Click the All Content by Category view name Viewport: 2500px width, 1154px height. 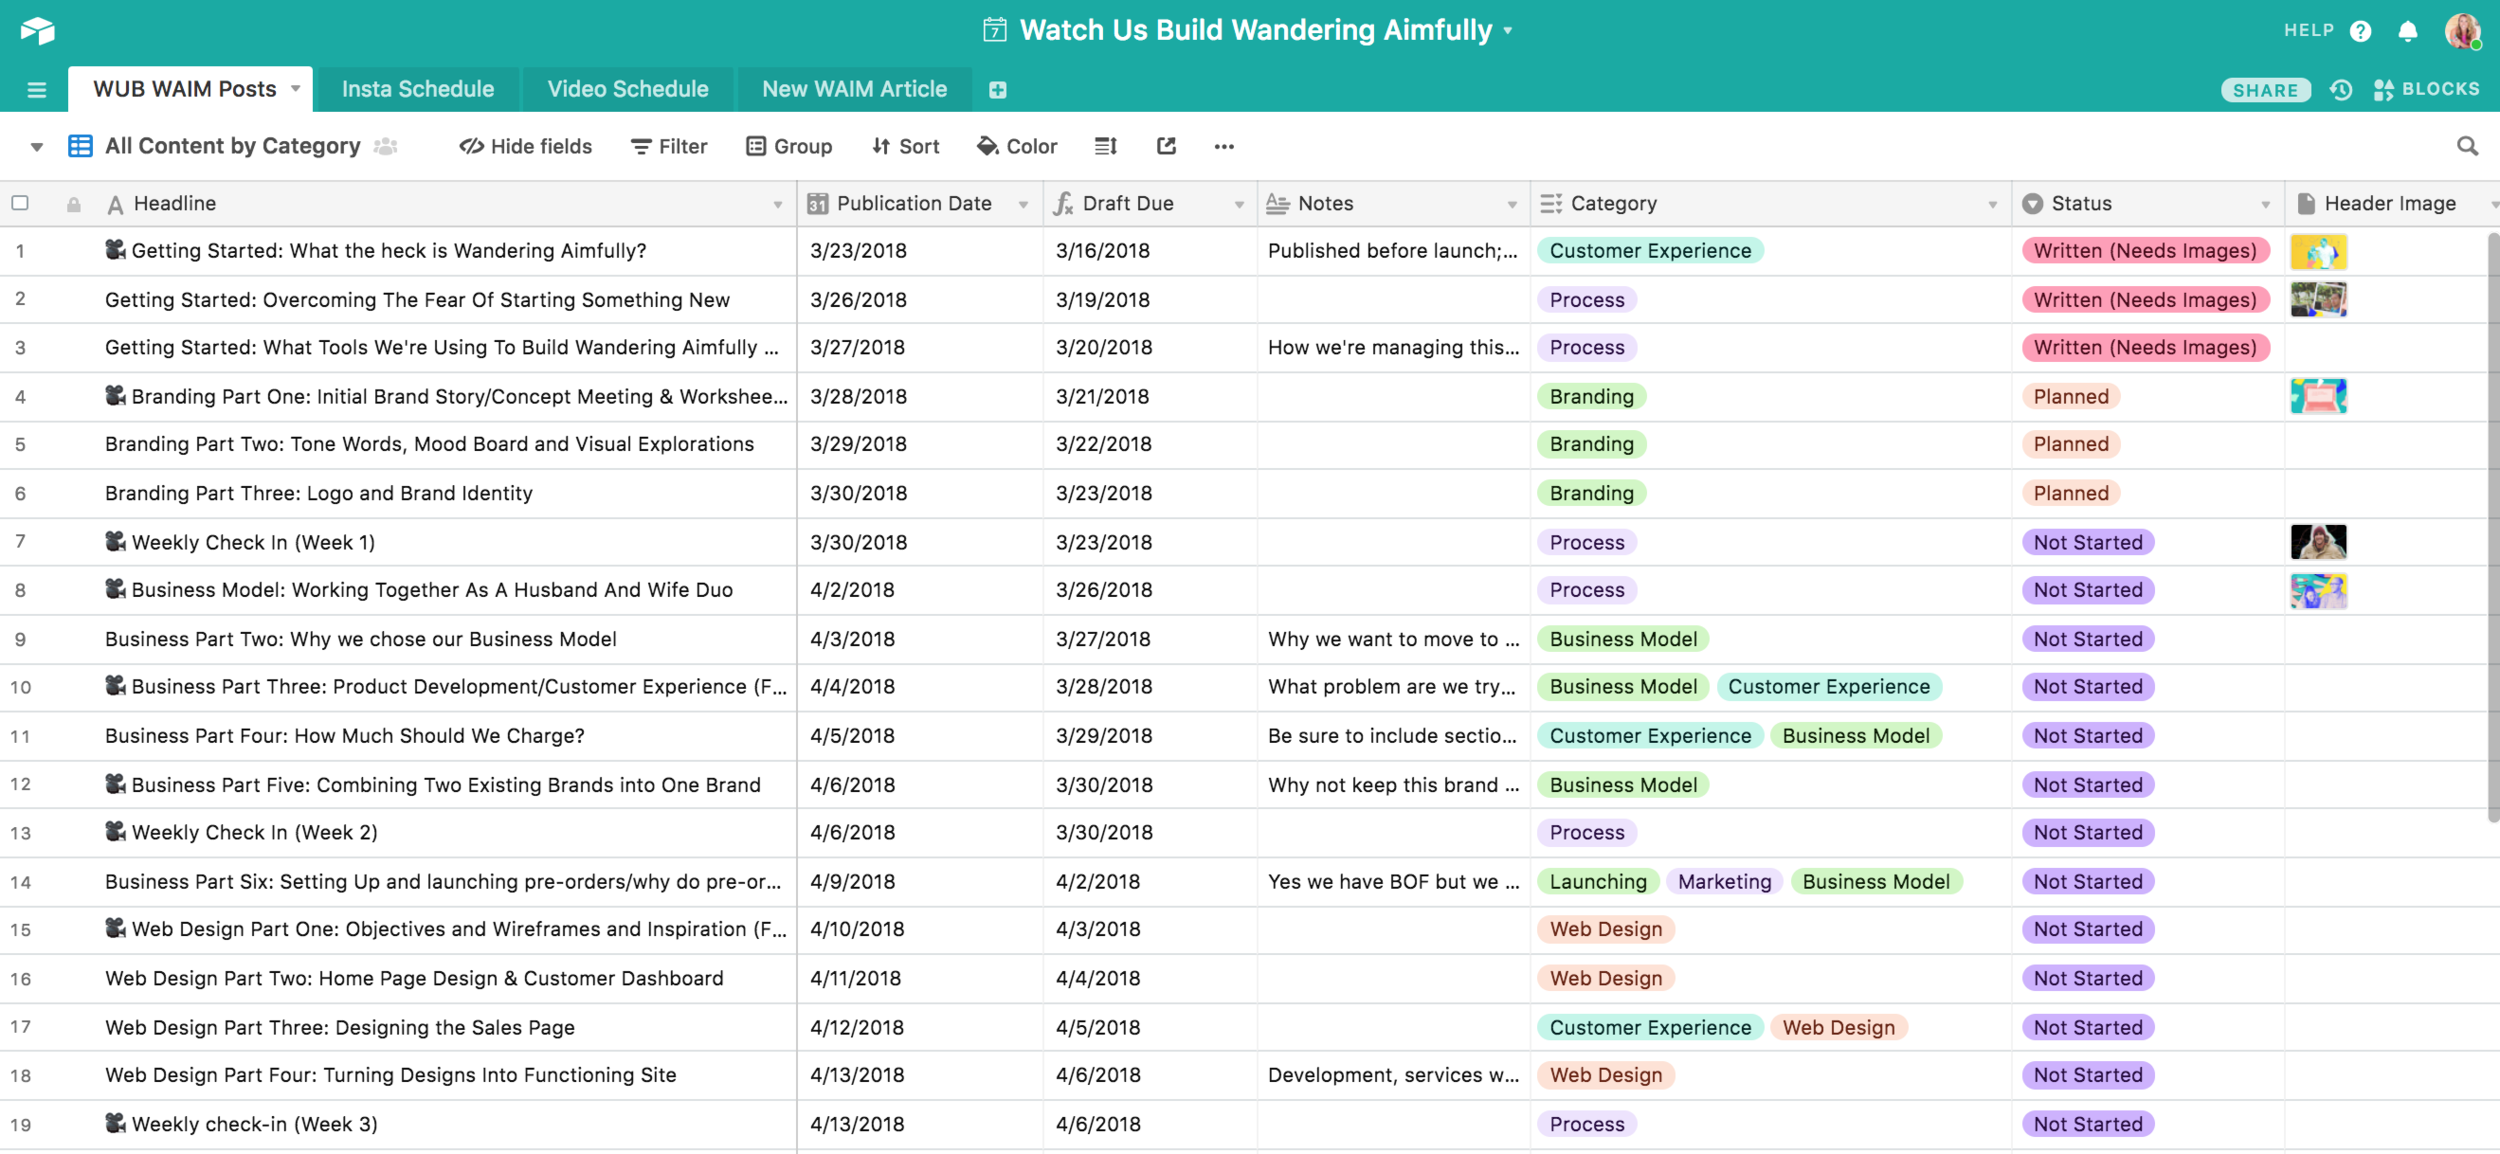coord(232,146)
